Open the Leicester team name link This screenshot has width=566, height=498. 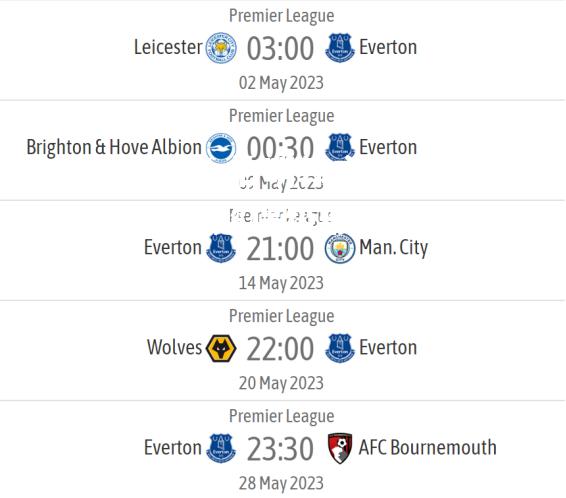[168, 47]
